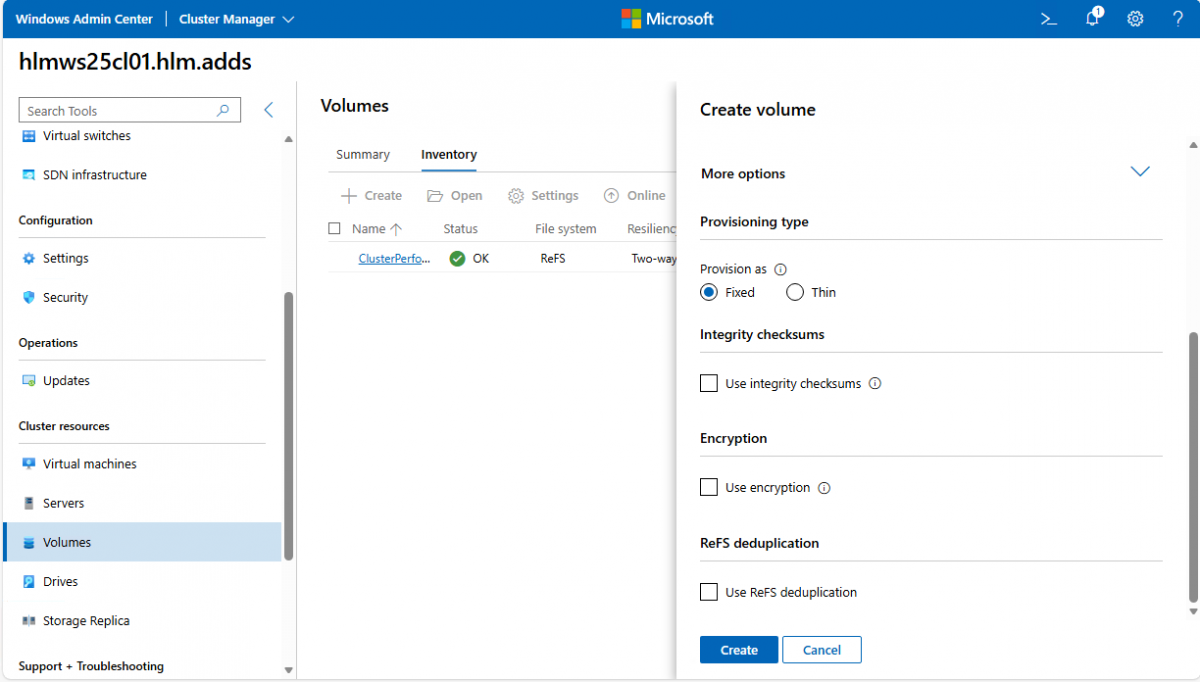Open the settings gear in header

pos(1135,19)
